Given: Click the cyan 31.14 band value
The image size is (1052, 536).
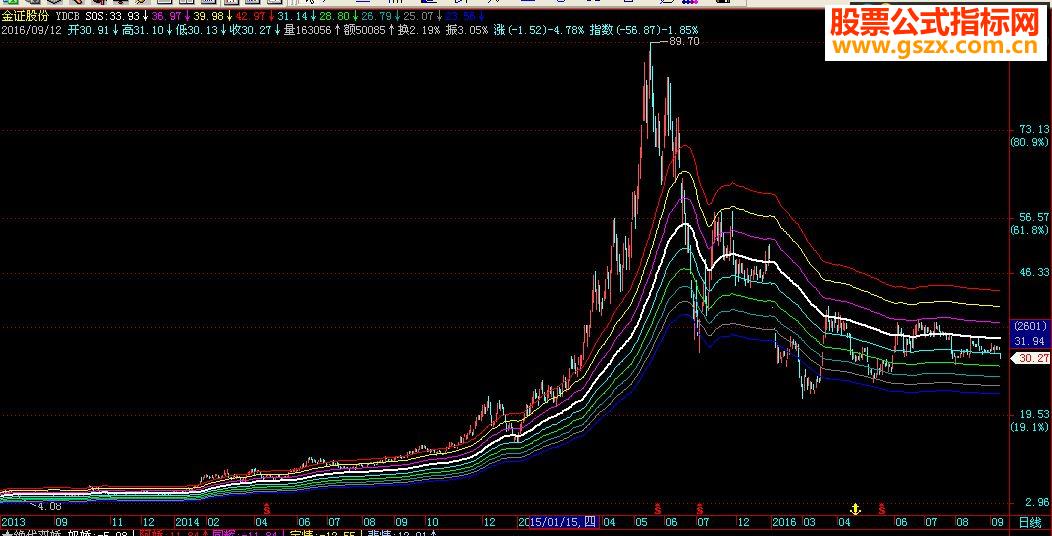Looking at the screenshot, I should 291,15.
